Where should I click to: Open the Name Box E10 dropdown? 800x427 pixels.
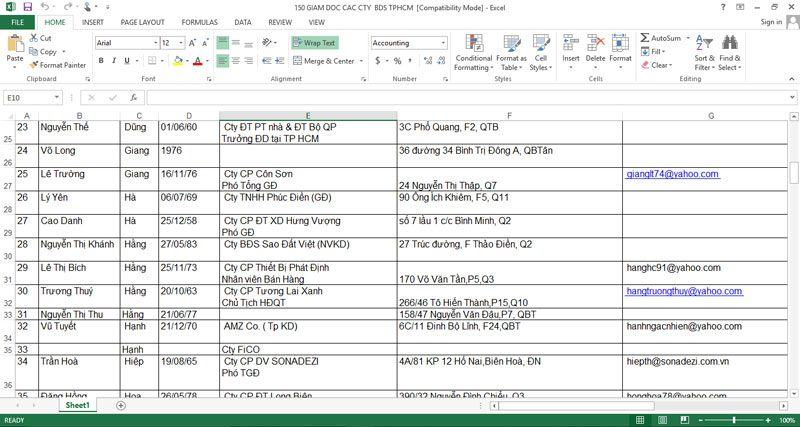tap(57, 97)
